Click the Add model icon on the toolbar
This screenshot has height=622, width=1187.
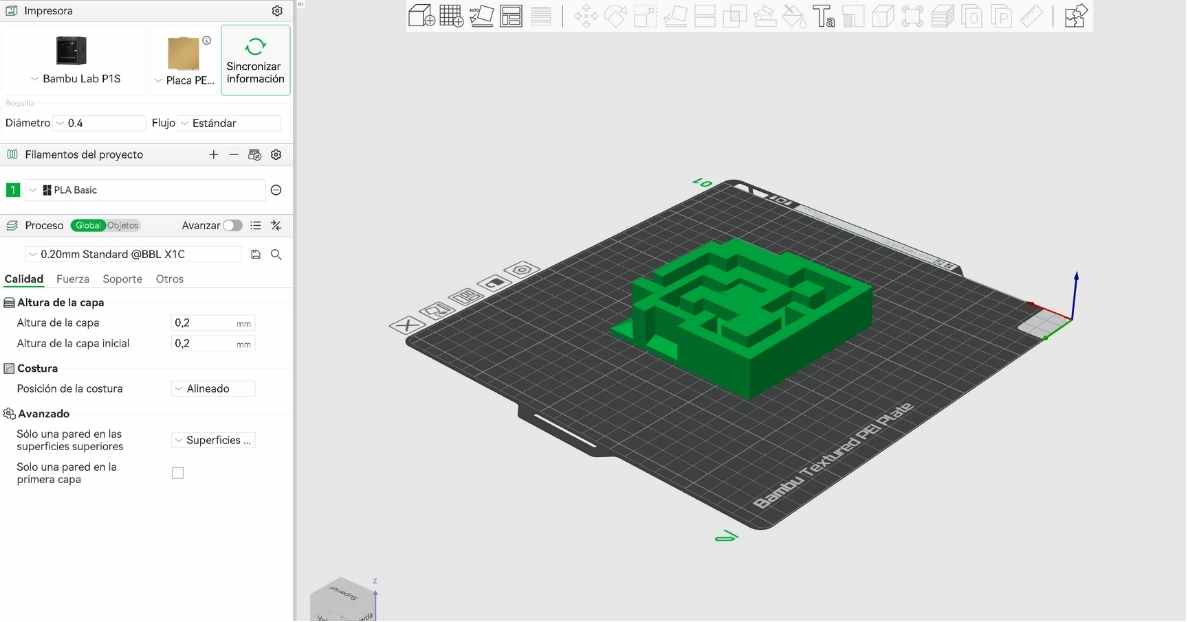pos(420,16)
